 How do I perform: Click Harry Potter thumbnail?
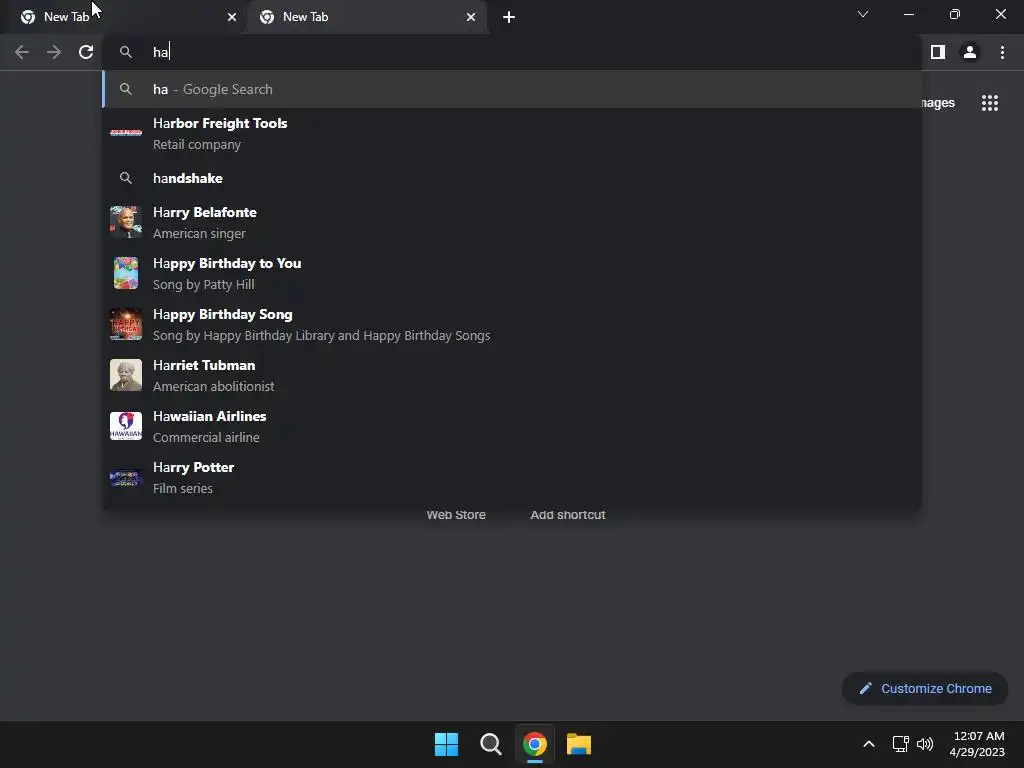pyautogui.click(x=126, y=478)
